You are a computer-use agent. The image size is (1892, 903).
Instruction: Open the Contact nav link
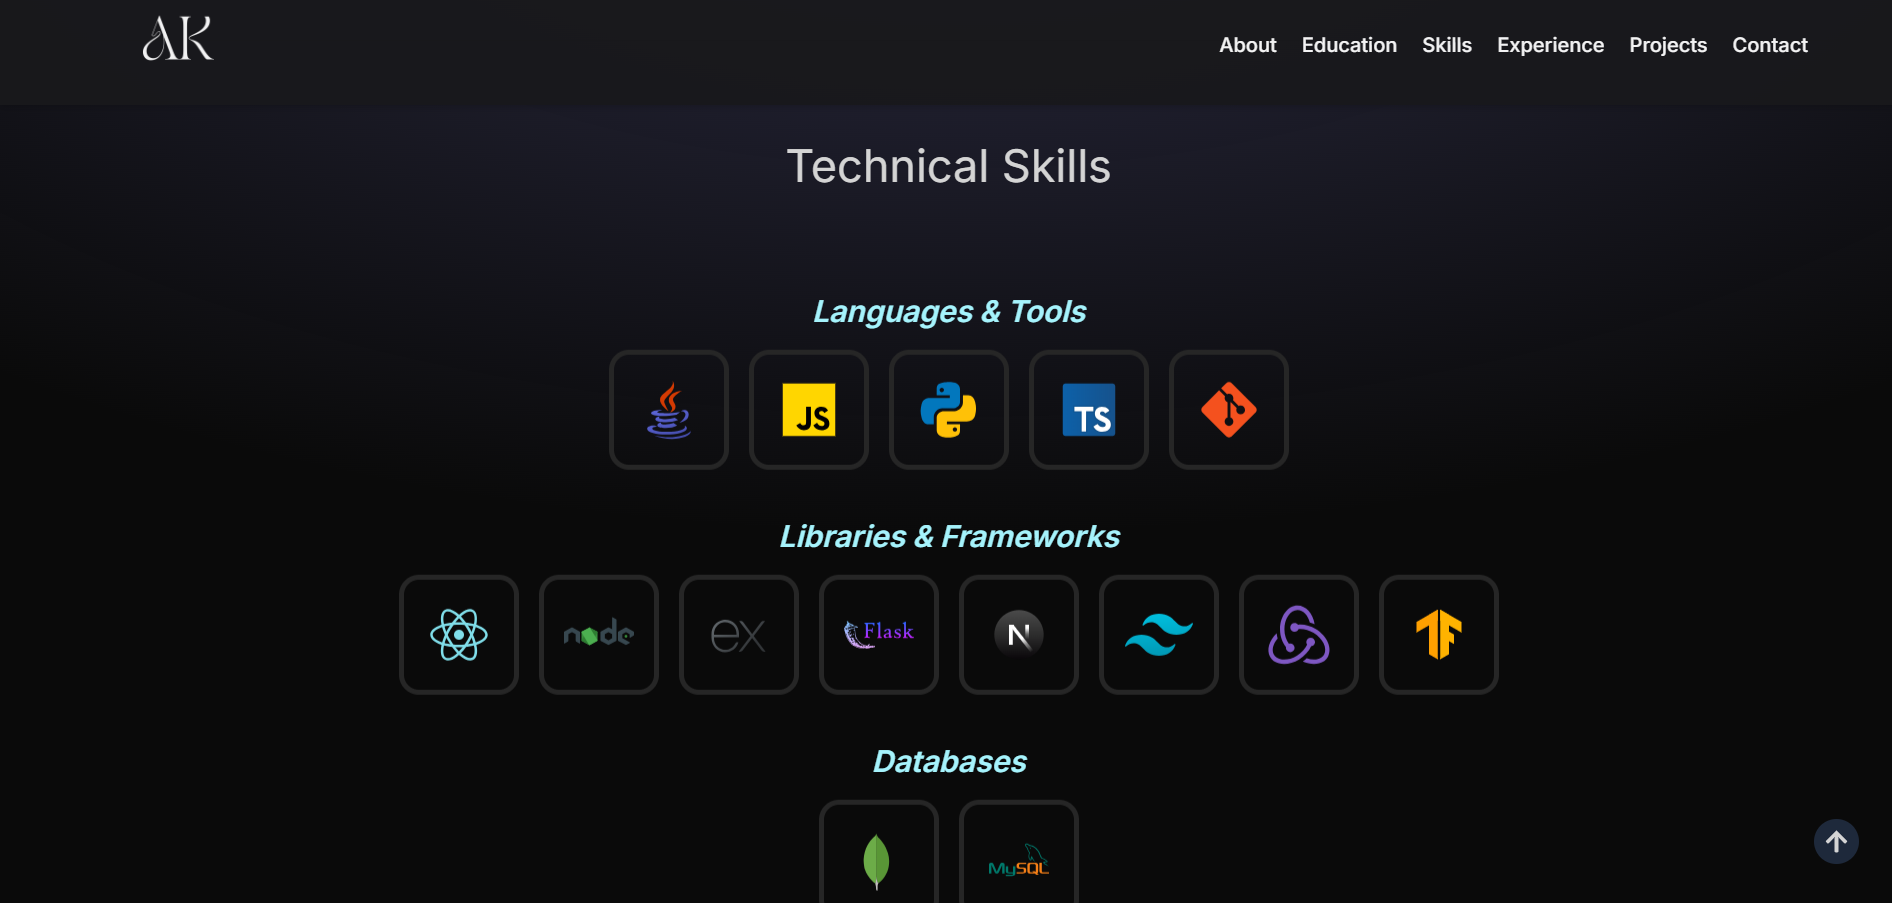(x=1769, y=45)
